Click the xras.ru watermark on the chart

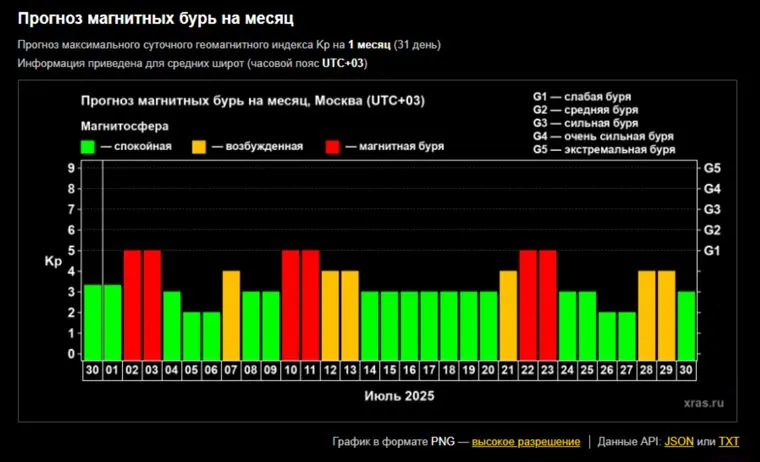pyautogui.click(x=702, y=400)
